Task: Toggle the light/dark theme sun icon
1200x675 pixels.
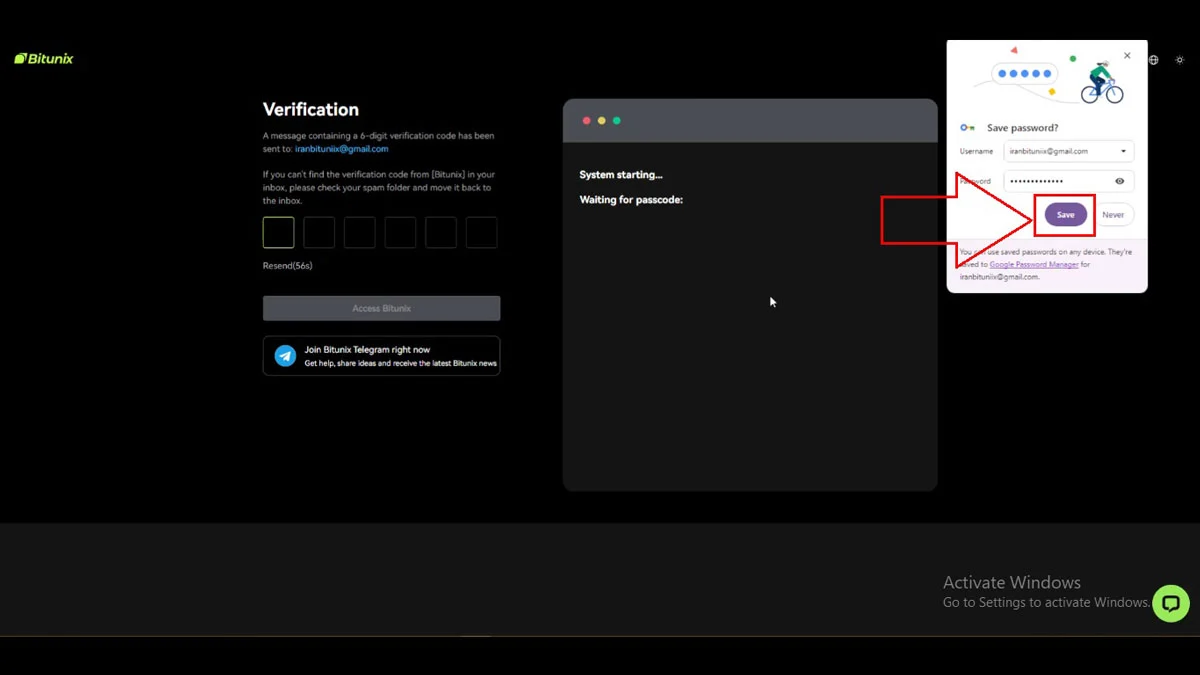Action: pyautogui.click(x=1180, y=60)
